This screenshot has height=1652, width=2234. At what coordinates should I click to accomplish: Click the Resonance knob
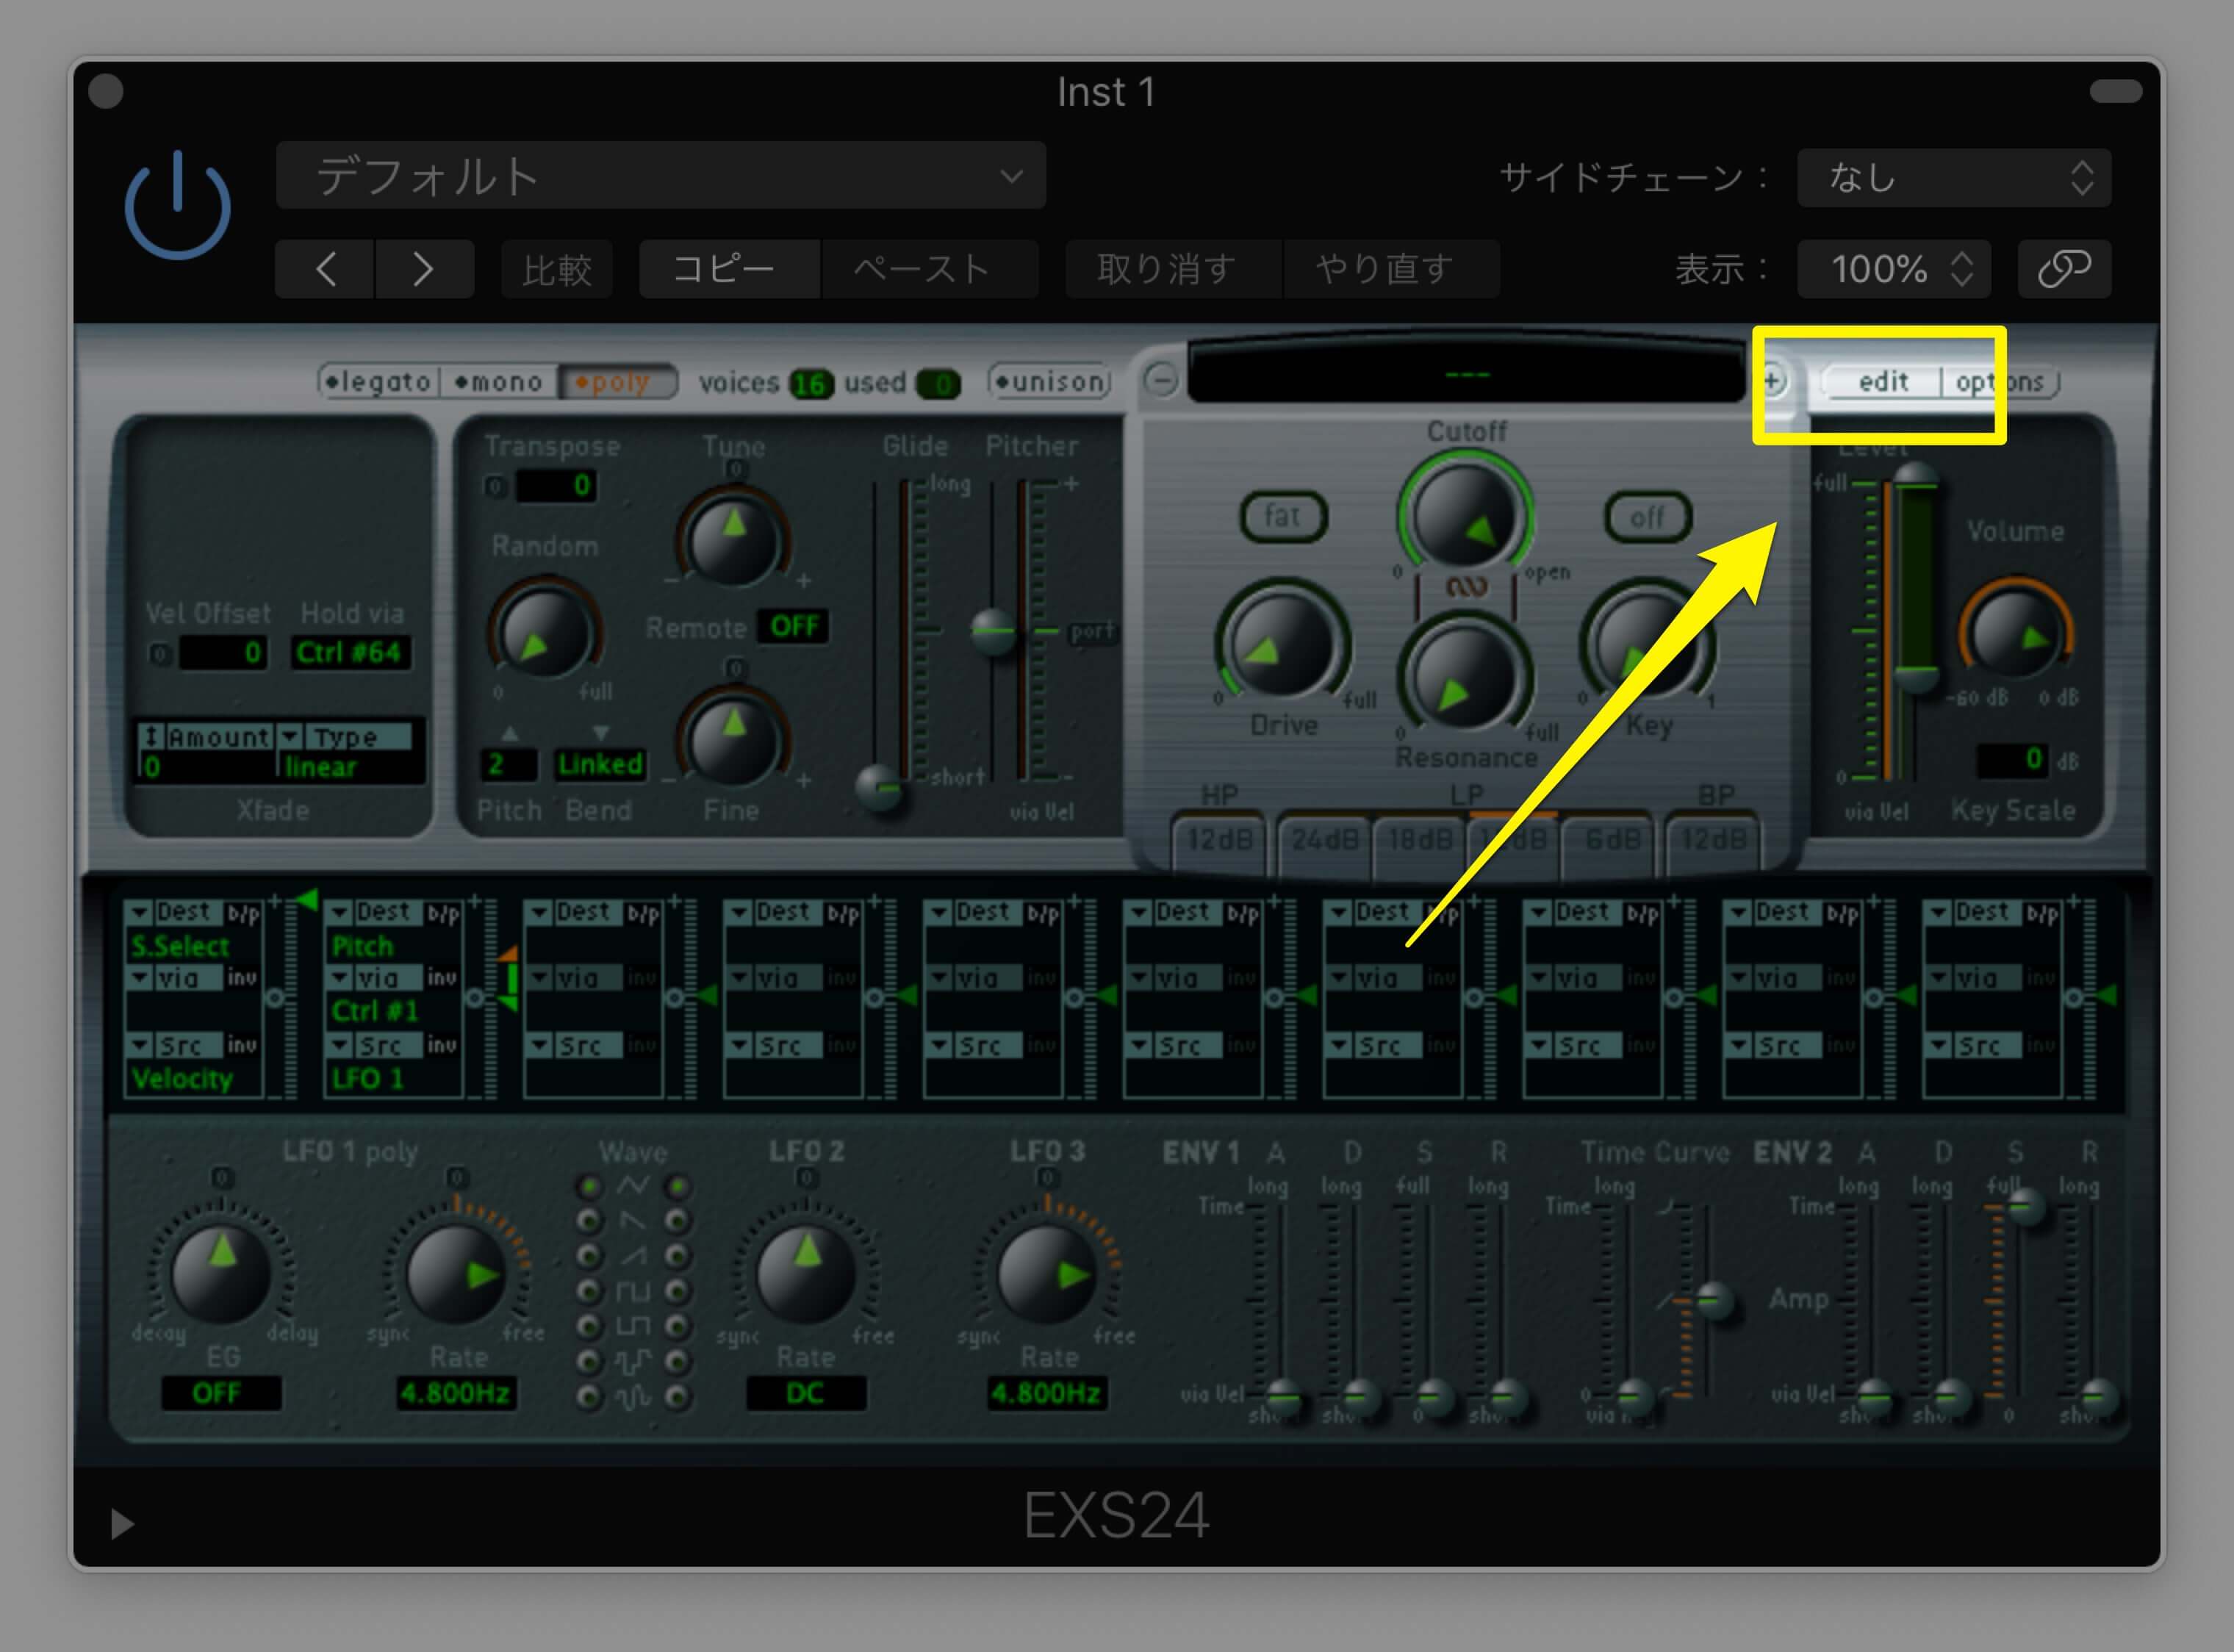pyautogui.click(x=1465, y=677)
